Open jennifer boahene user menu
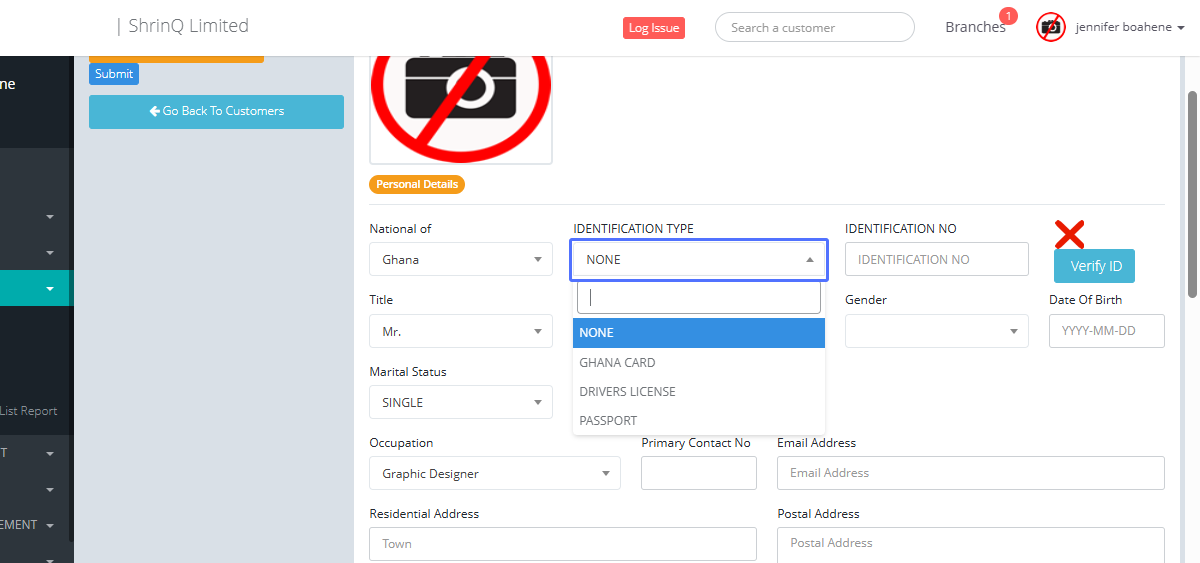This screenshot has width=1200, height=563. point(1129,28)
